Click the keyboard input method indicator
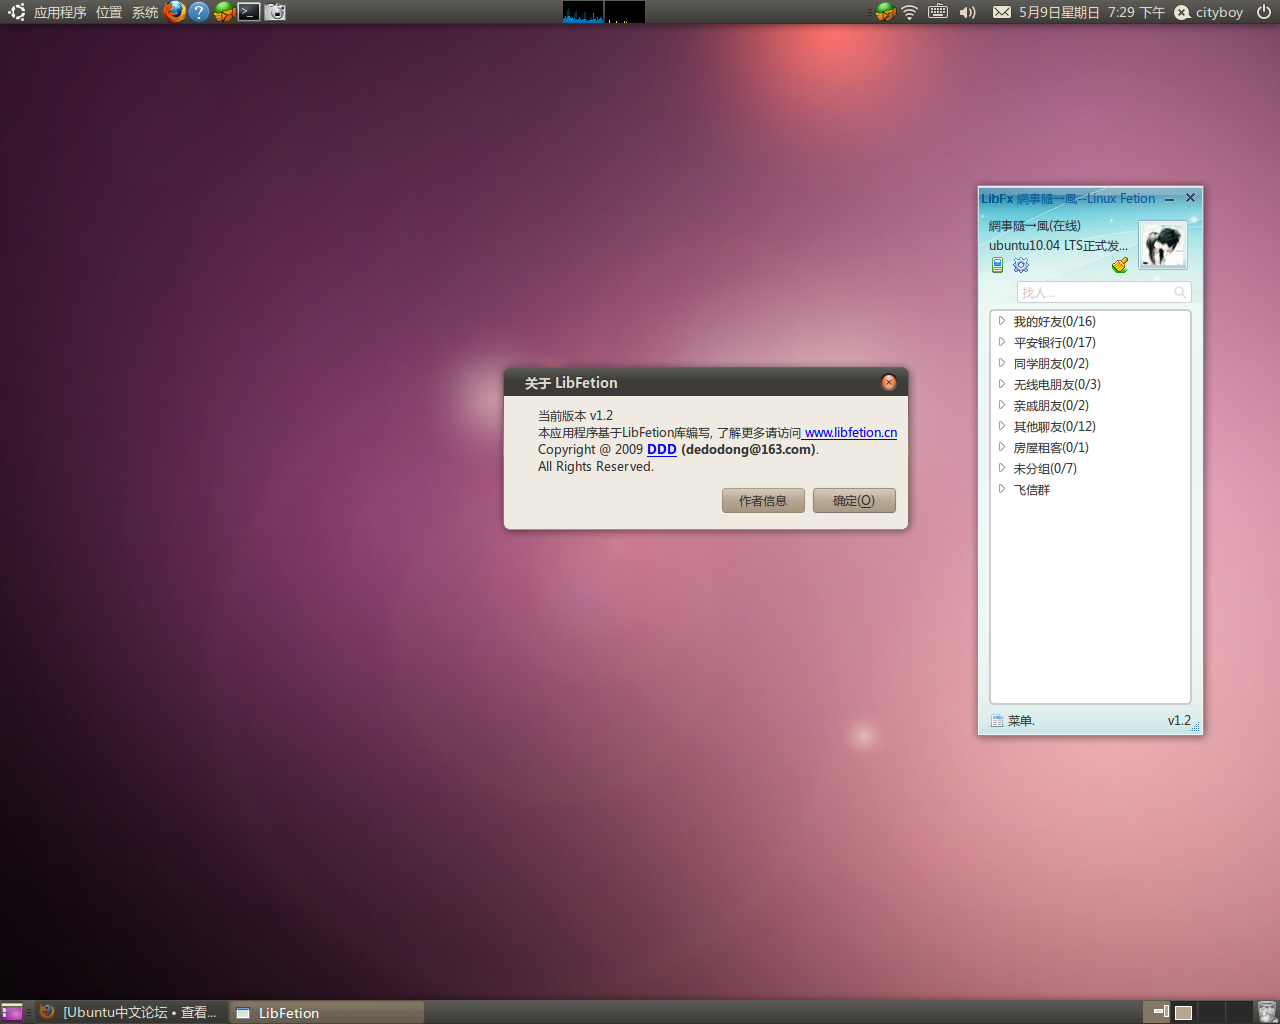Viewport: 1280px width, 1024px height. click(x=938, y=12)
